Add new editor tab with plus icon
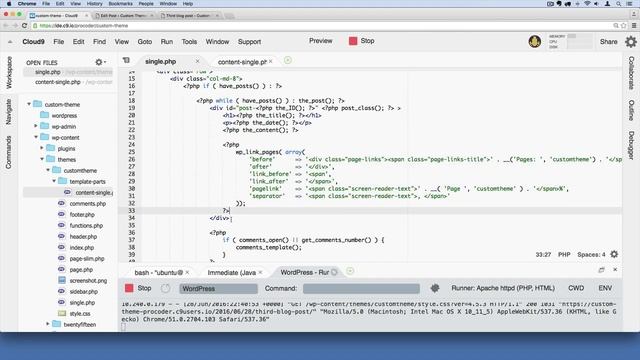 point(288,60)
